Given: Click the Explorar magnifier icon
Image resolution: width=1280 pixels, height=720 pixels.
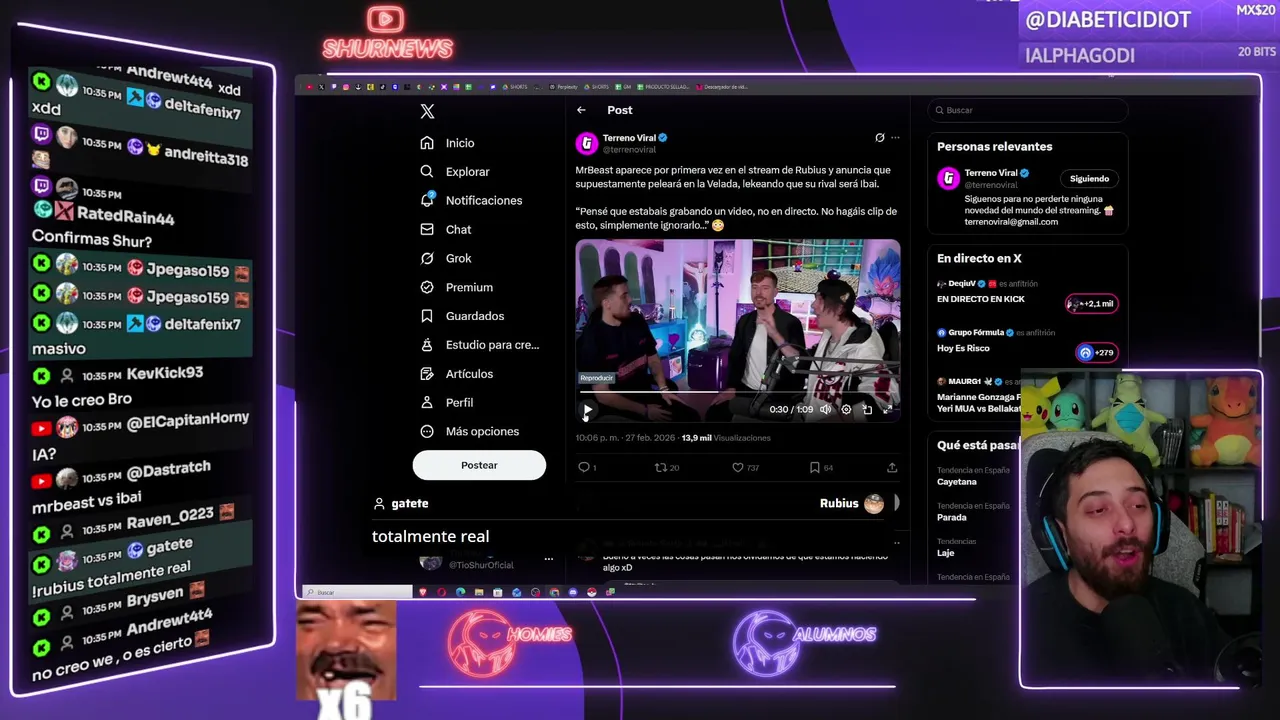Looking at the screenshot, I should pos(427,172).
